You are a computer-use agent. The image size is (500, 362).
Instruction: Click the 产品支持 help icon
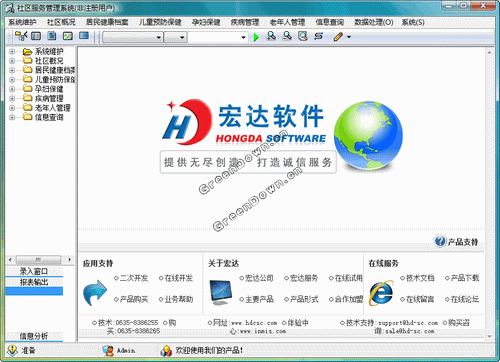[x=440, y=241]
